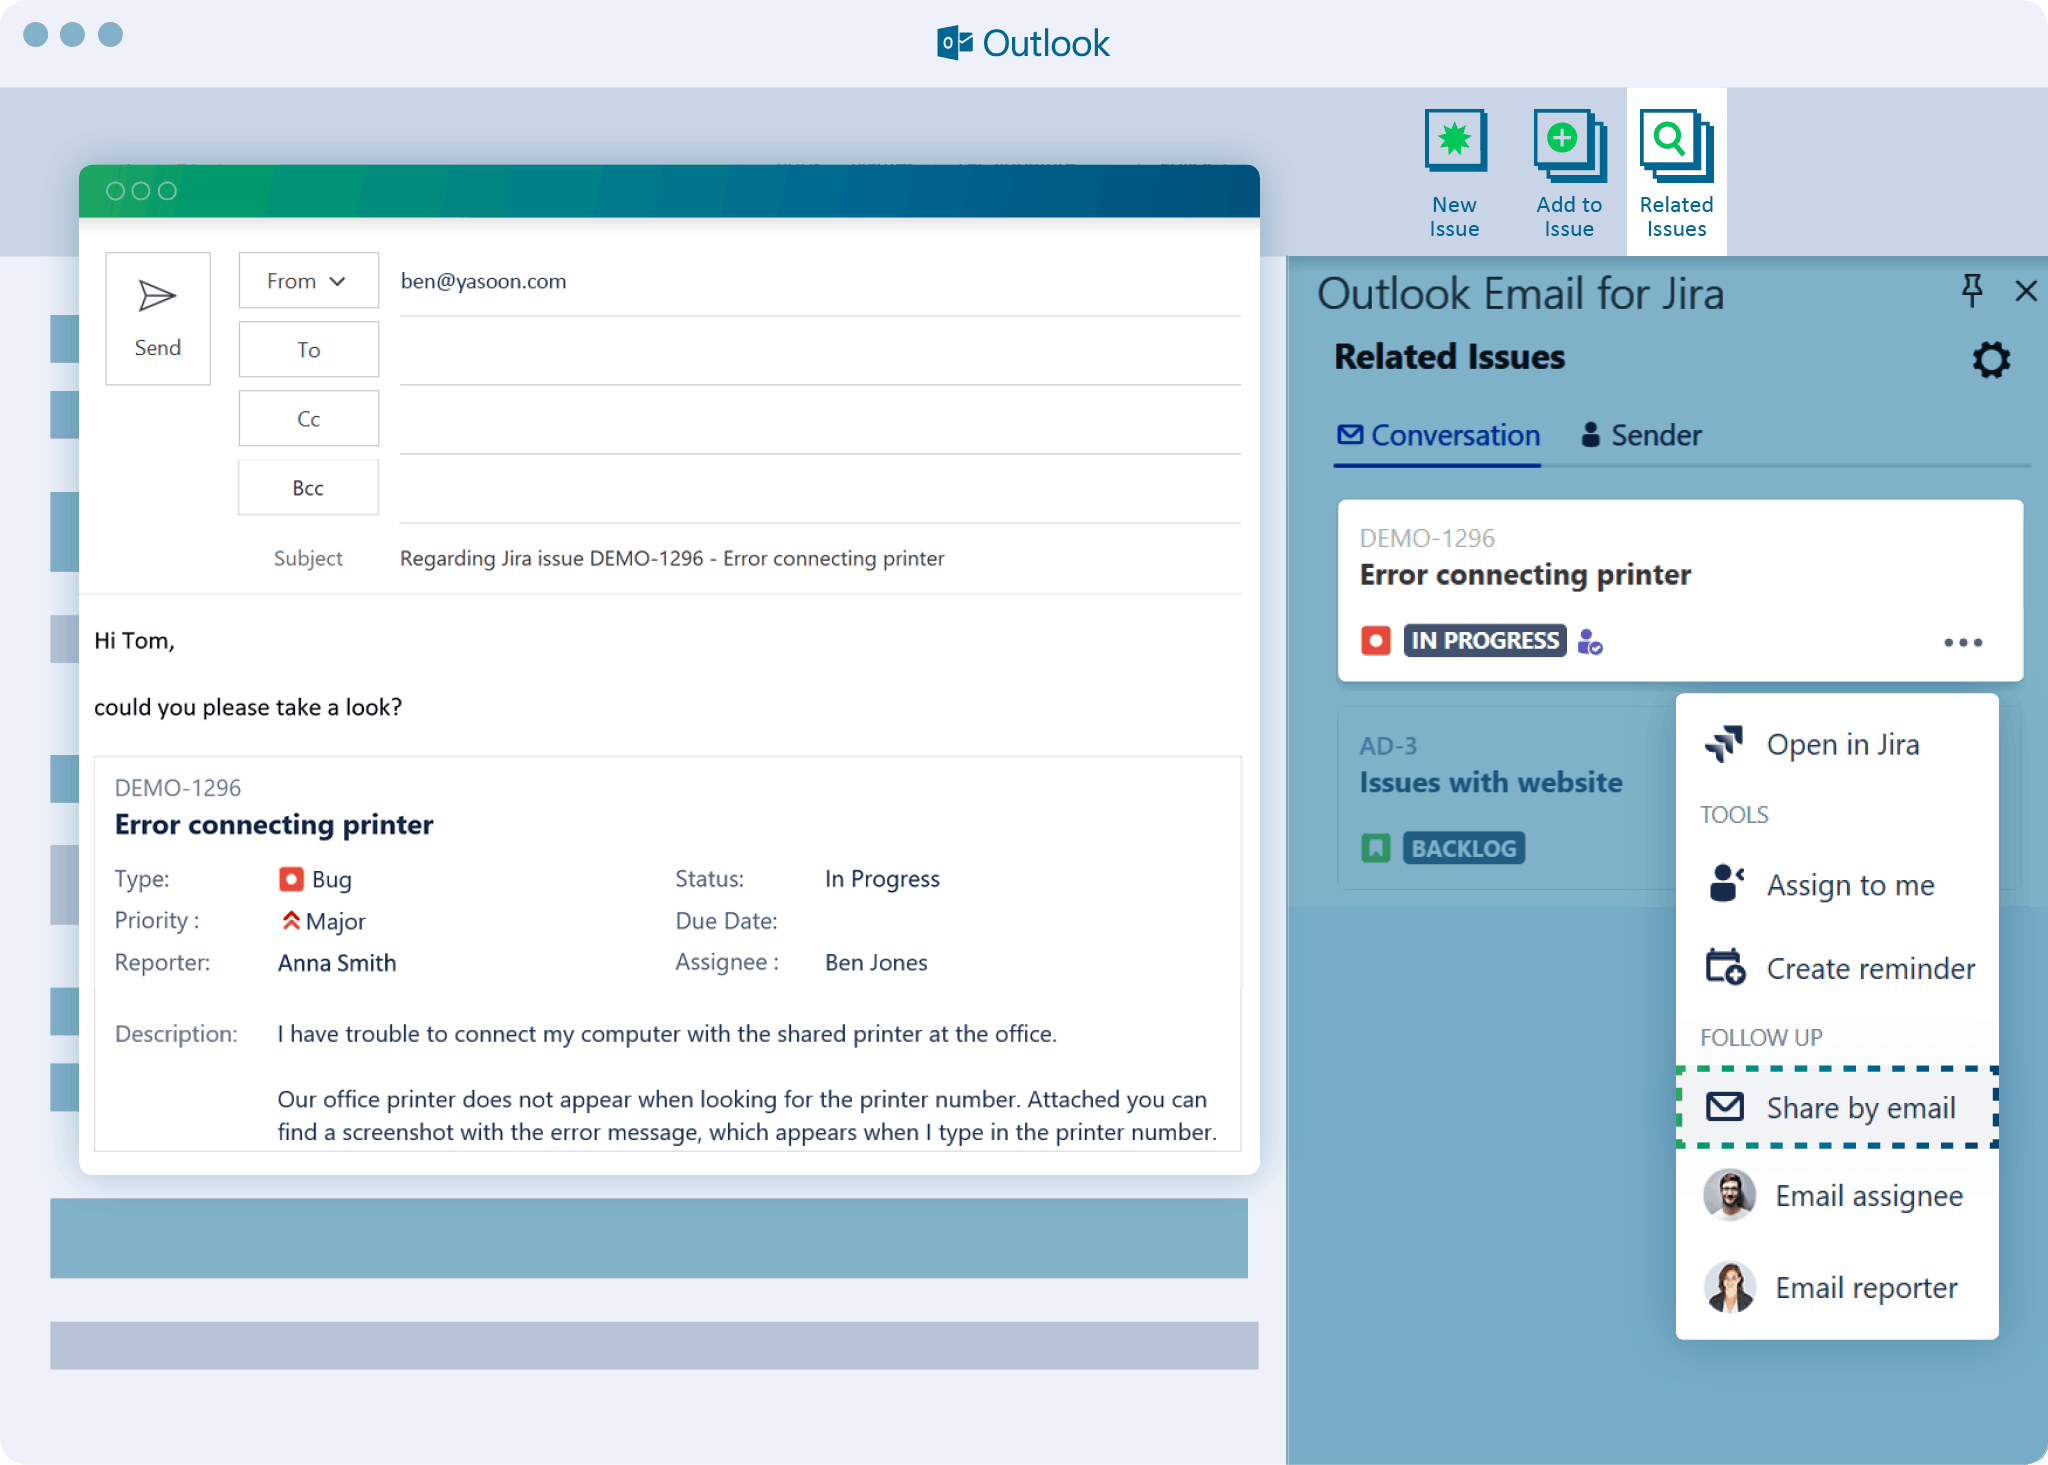This screenshot has height=1465, width=2048.
Task: Open the Related Issues ribbon button
Action: point(1676,172)
